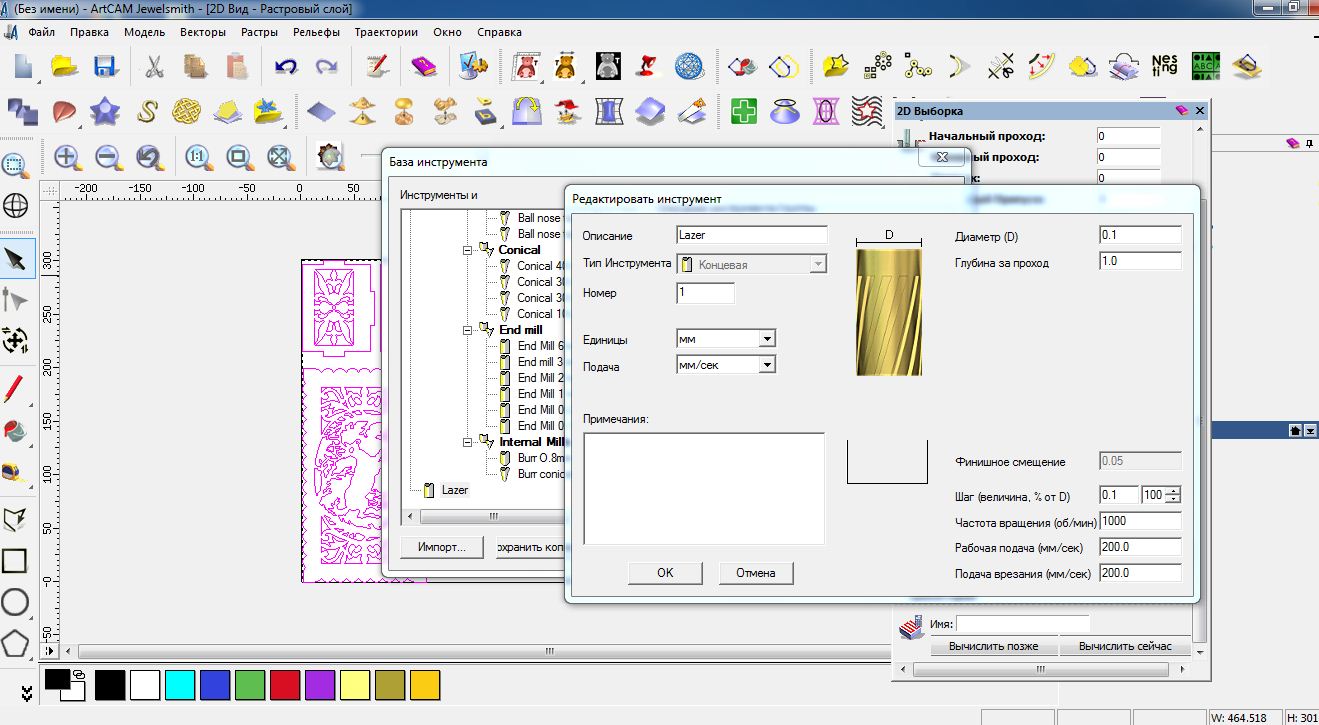Select the paint bucket fill tool
This screenshot has width=1319, height=725.
point(15,430)
